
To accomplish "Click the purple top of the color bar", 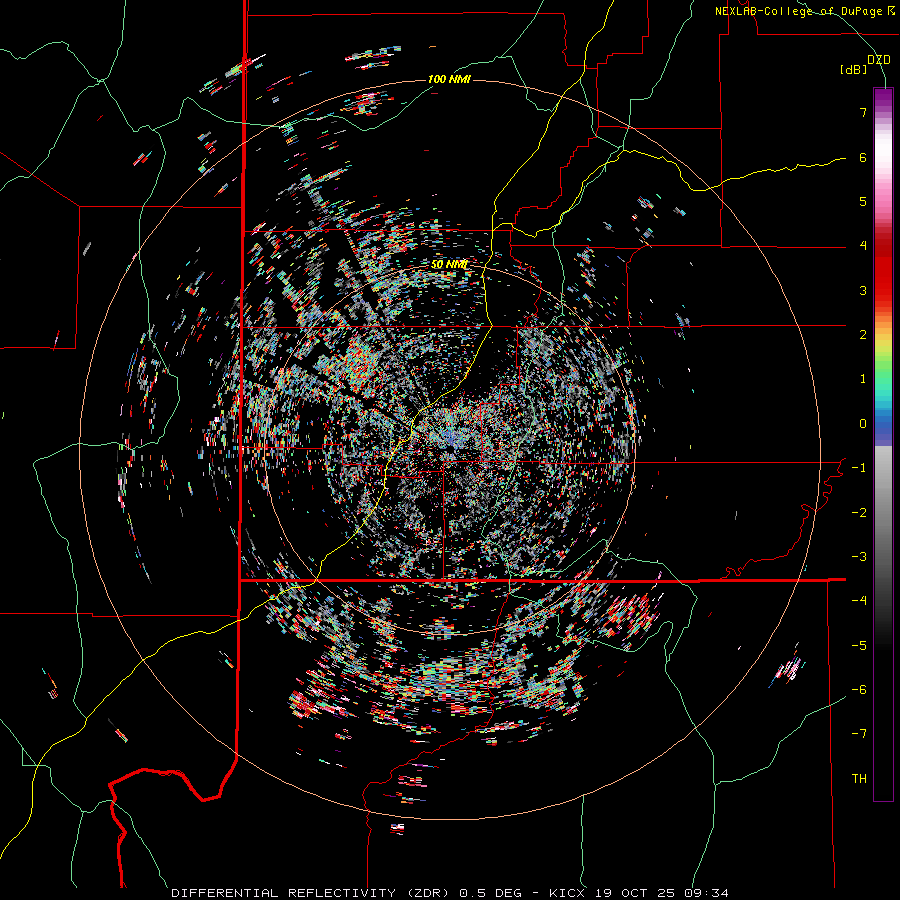I will pos(883,98).
